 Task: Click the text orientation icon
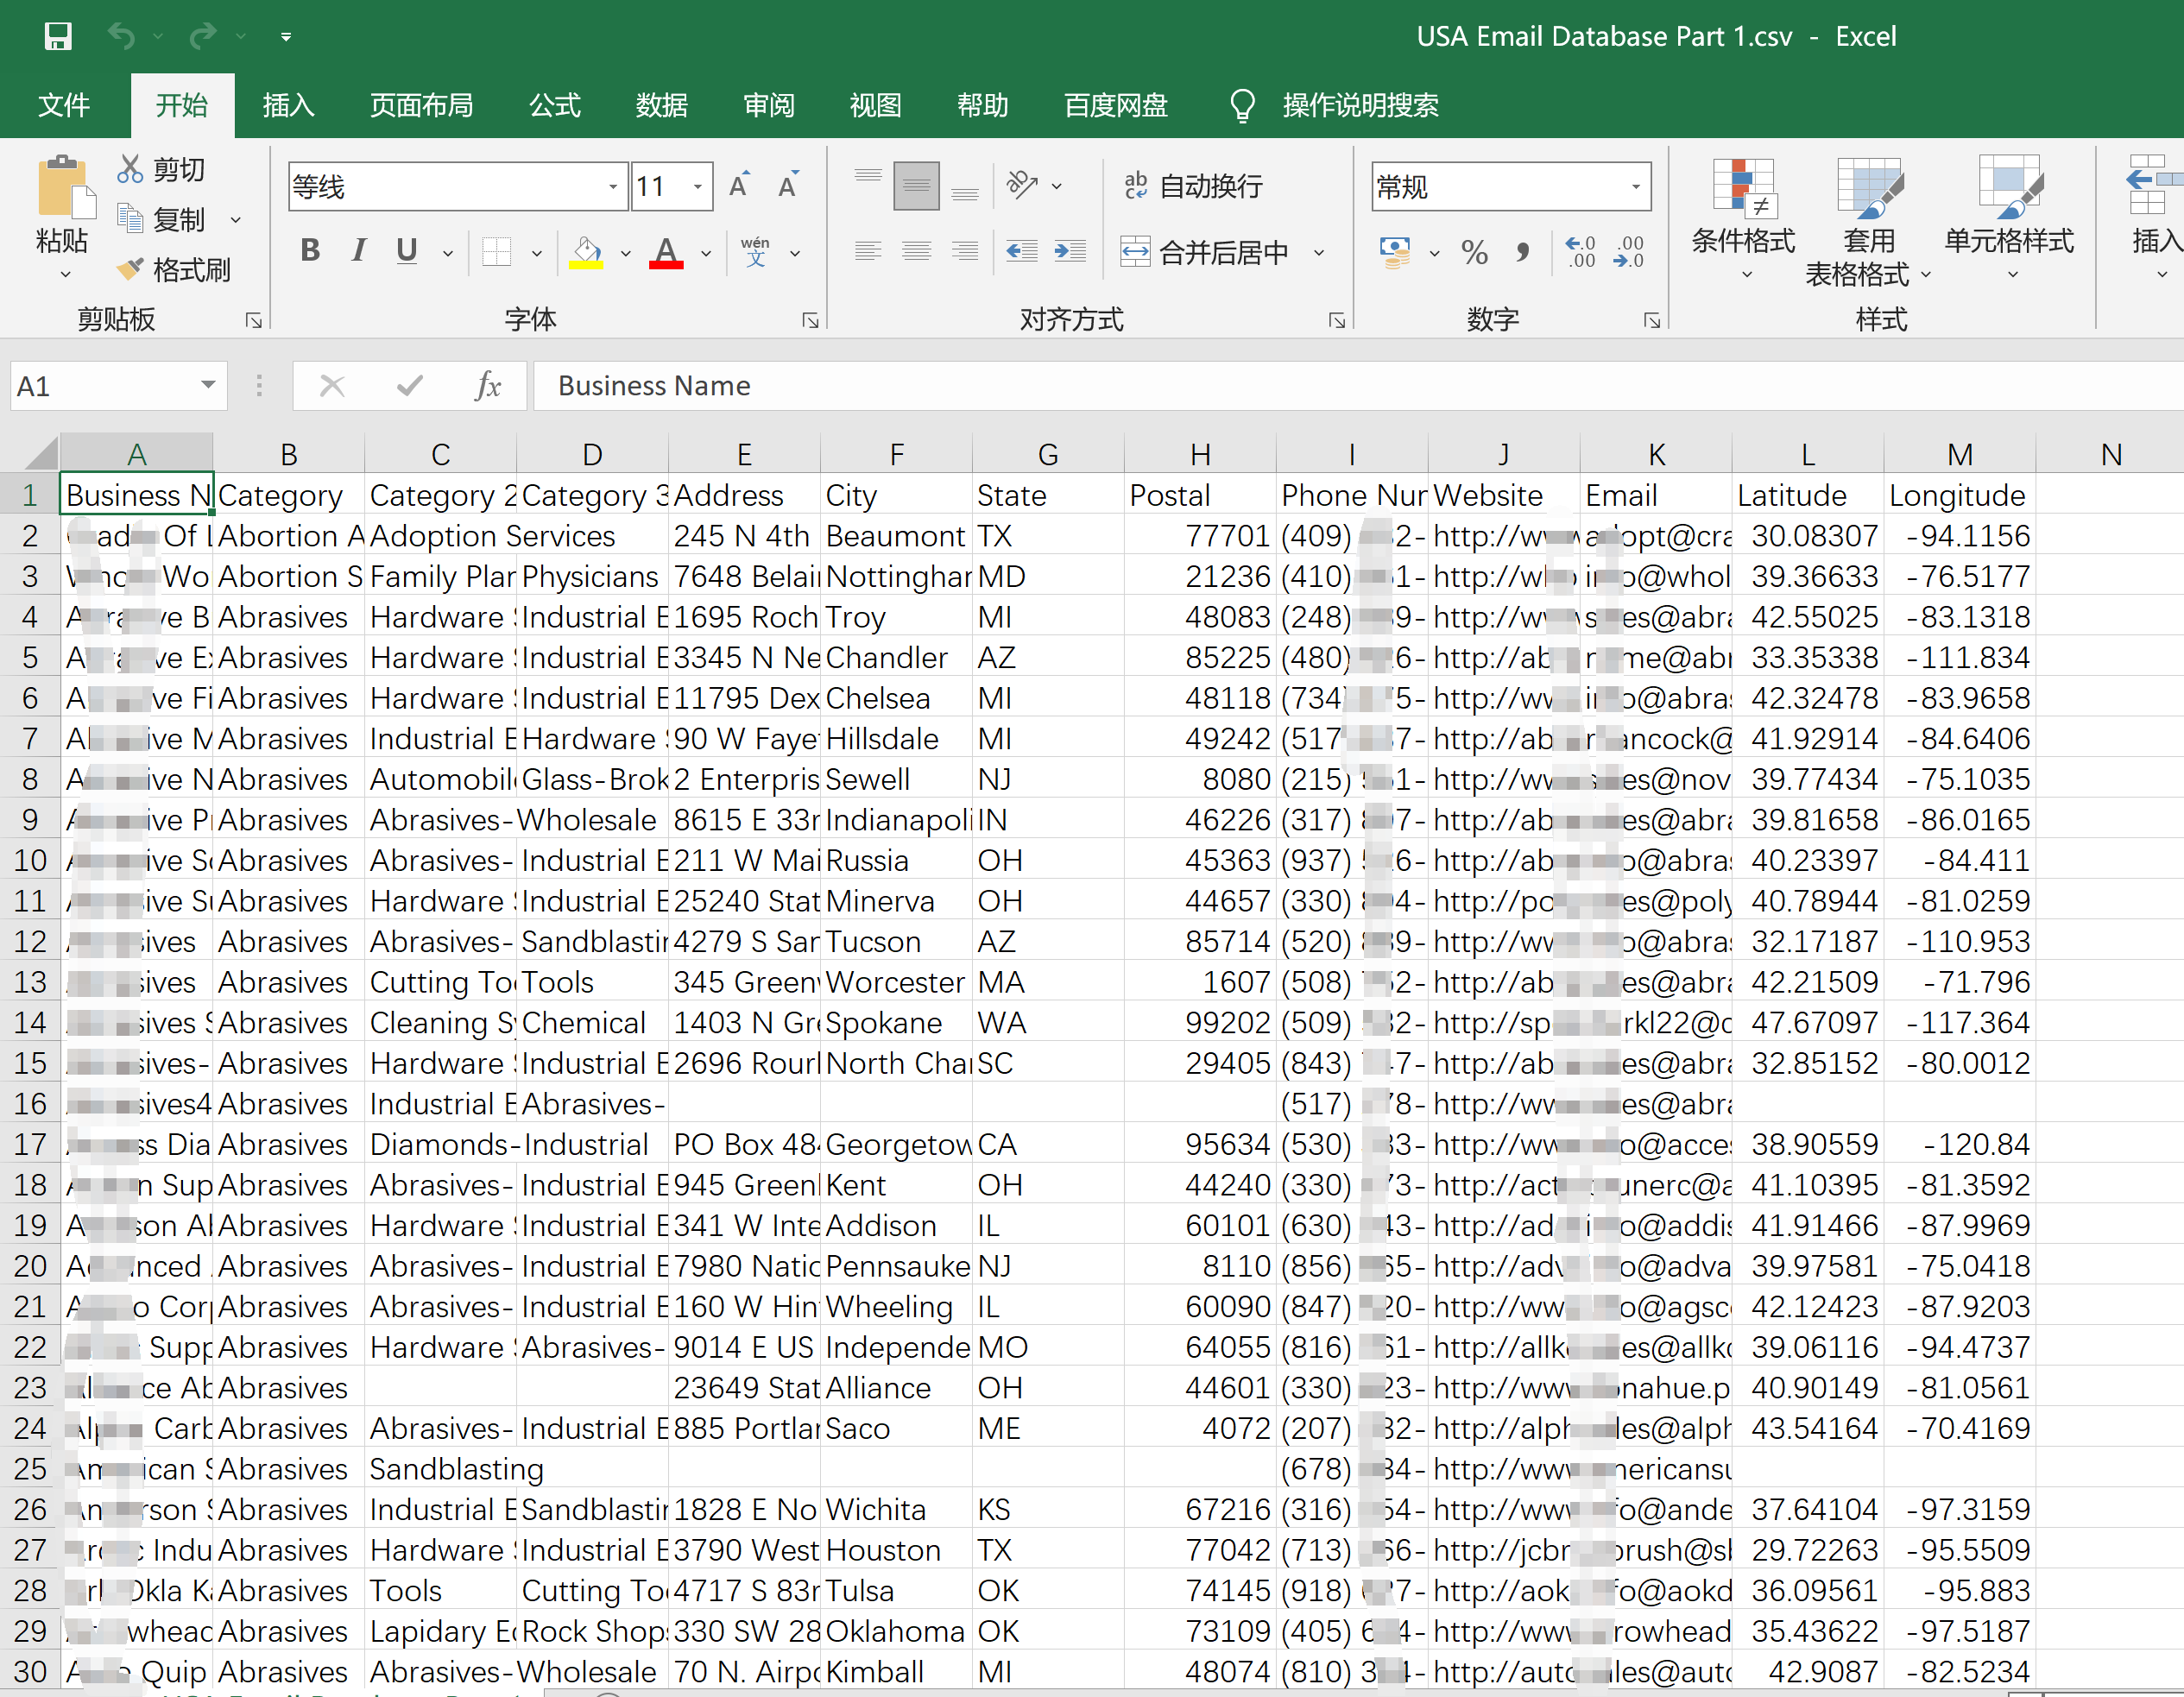click(x=1022, y=185)
